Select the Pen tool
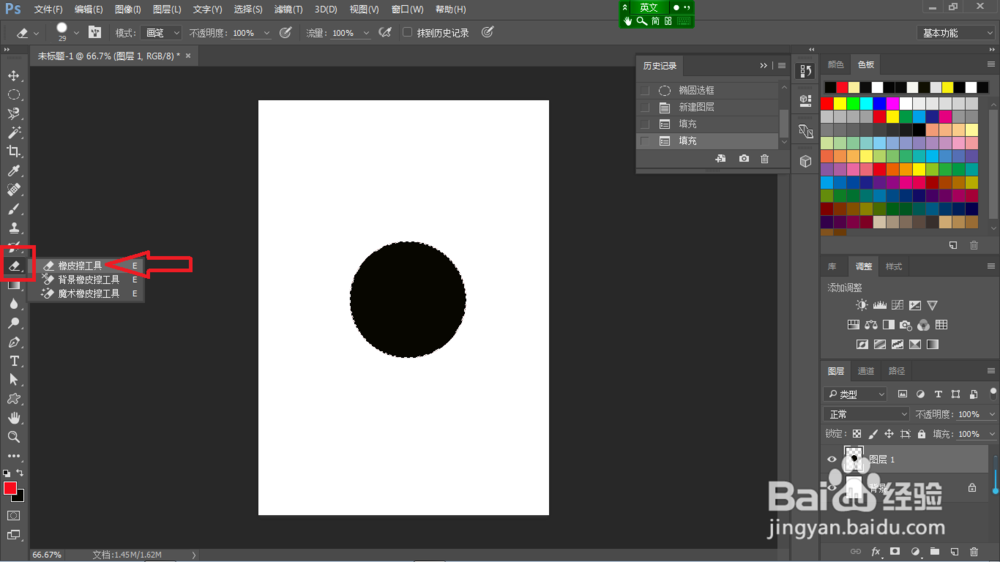The image size is (1000, 562). click(x=13, y=343)
